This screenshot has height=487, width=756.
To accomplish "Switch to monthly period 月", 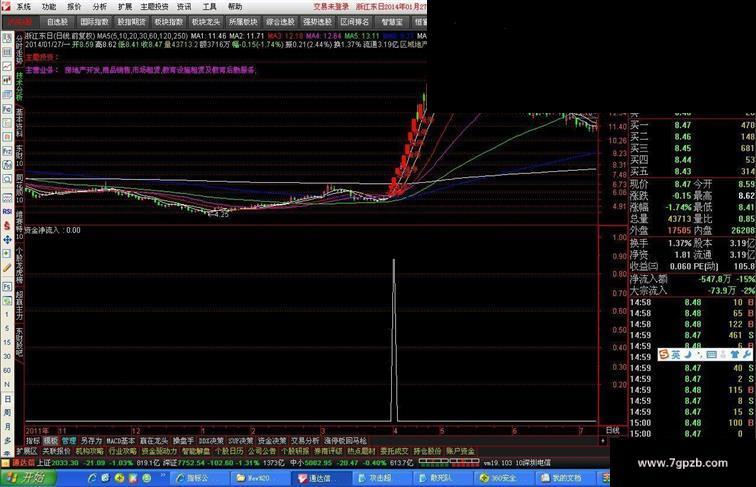I will pyautogui.click(x=7, y=427).
